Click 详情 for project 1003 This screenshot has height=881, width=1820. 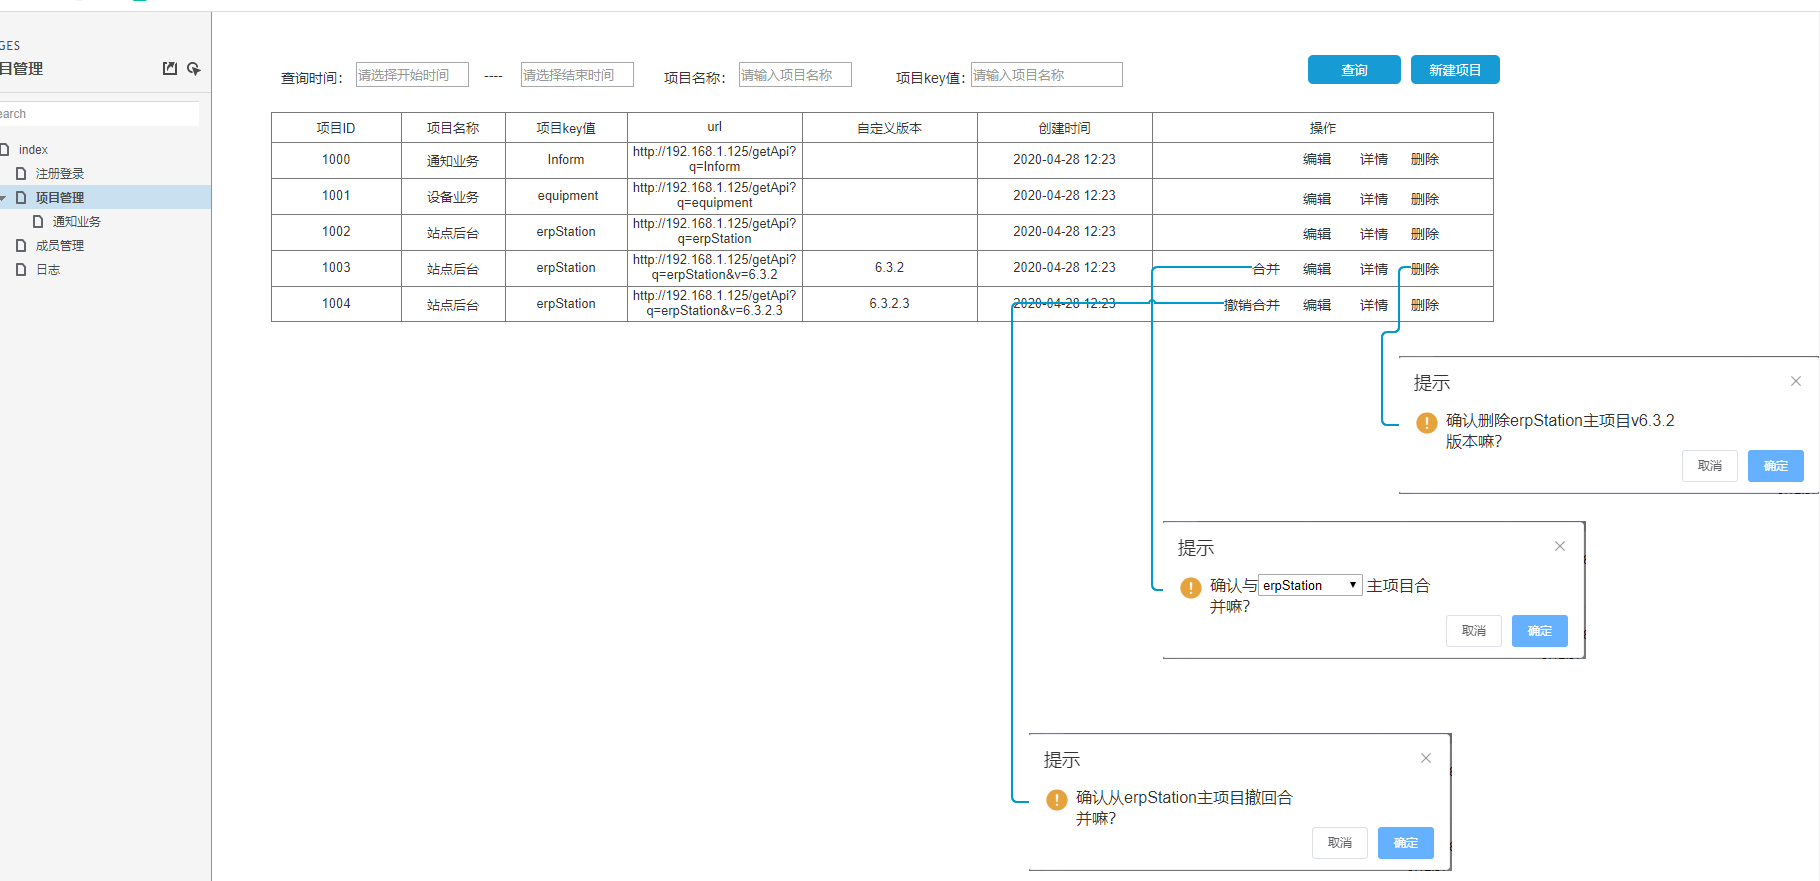[x=1374, y=269]
